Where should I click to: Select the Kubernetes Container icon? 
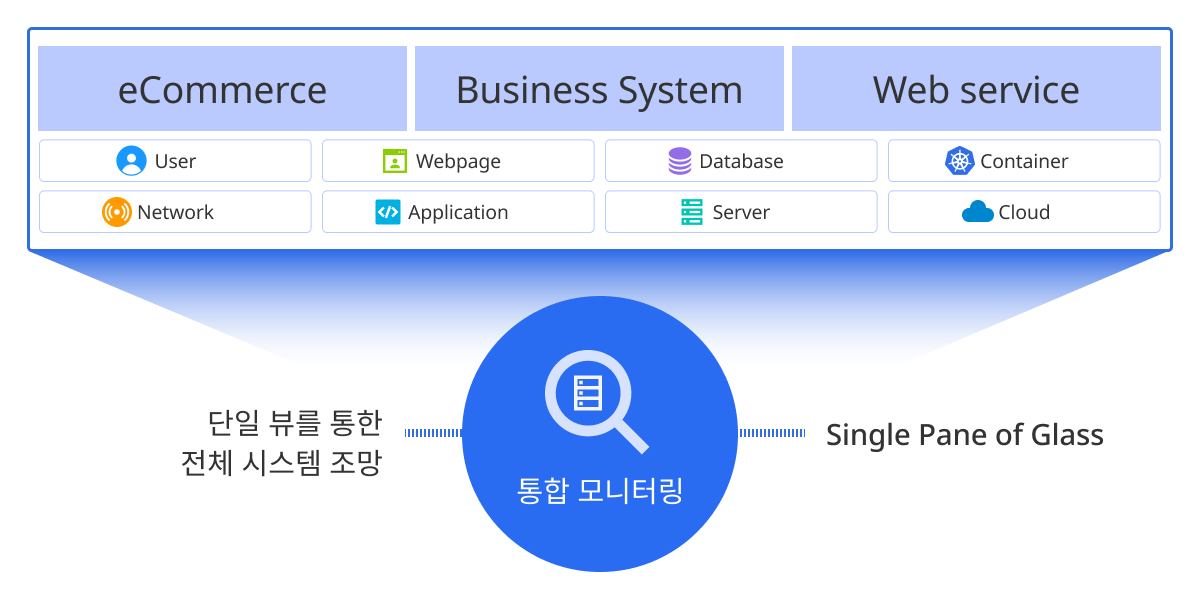pyautogui.click(x=960, y=160)
